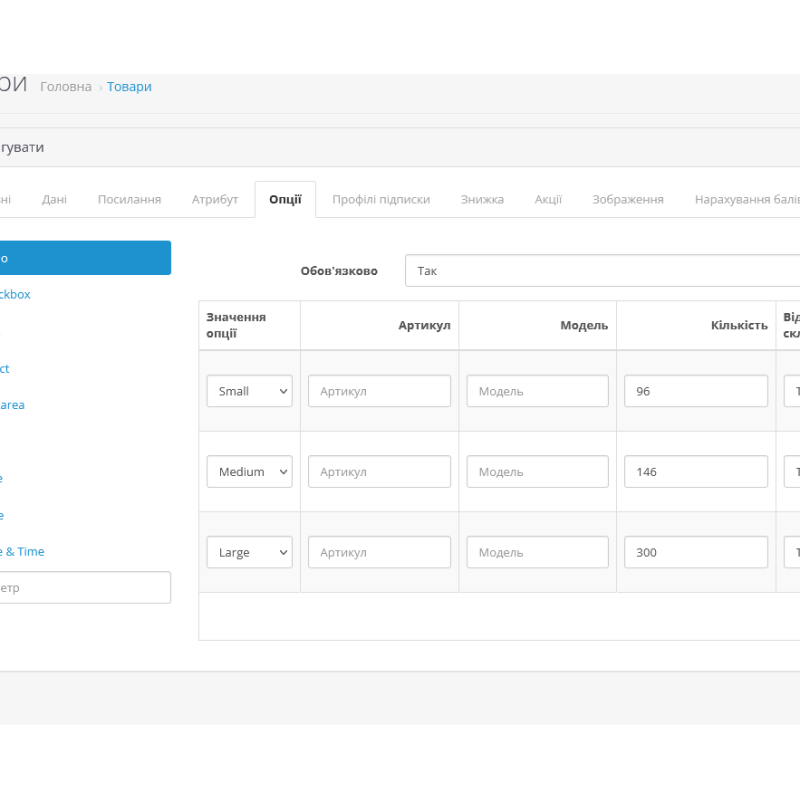The image size is (800, 800).
Task: Switch to the Посилання tab
Action: (129, 199)
